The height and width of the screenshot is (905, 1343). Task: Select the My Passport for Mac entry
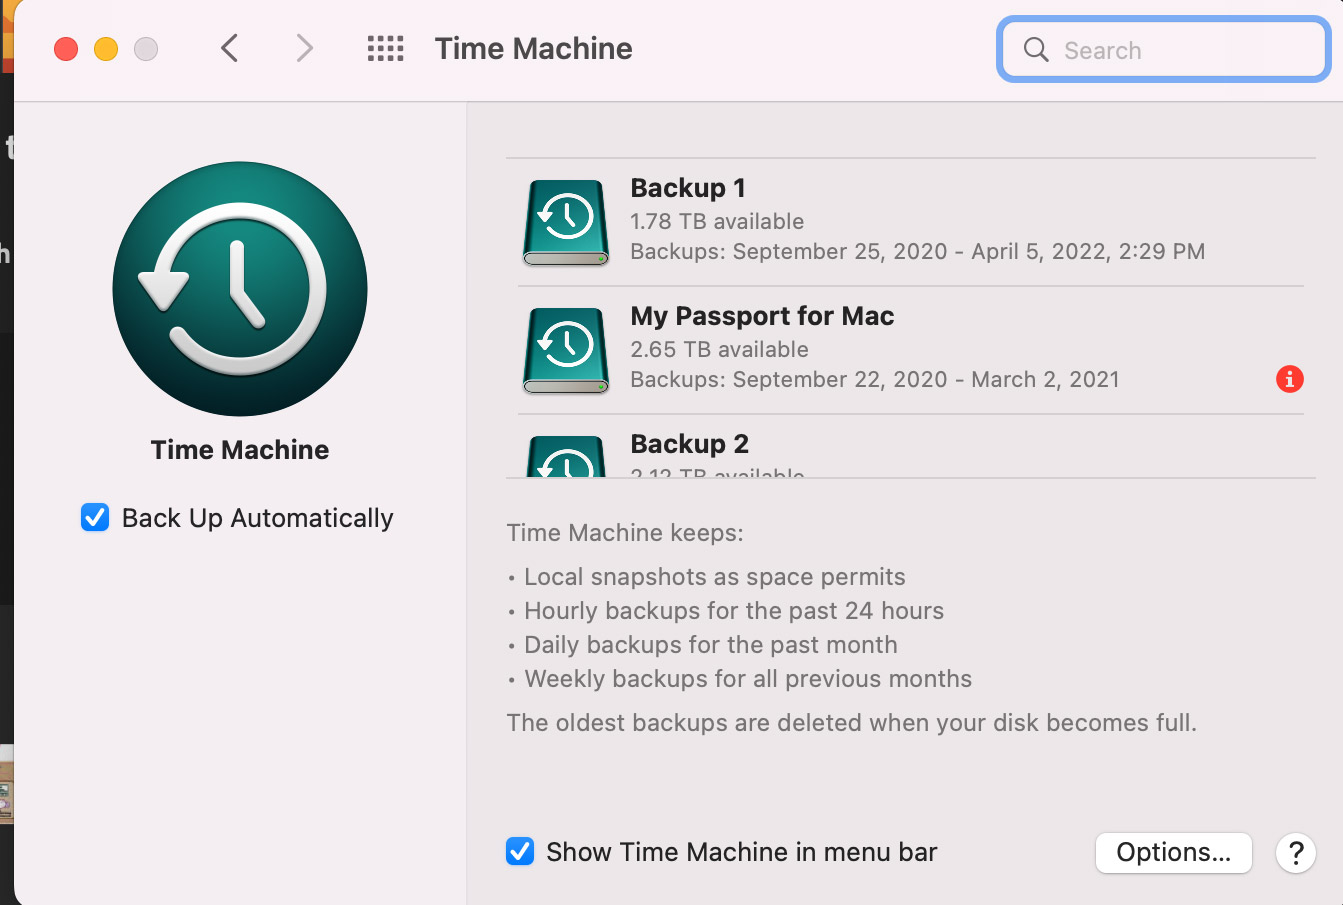900,349
